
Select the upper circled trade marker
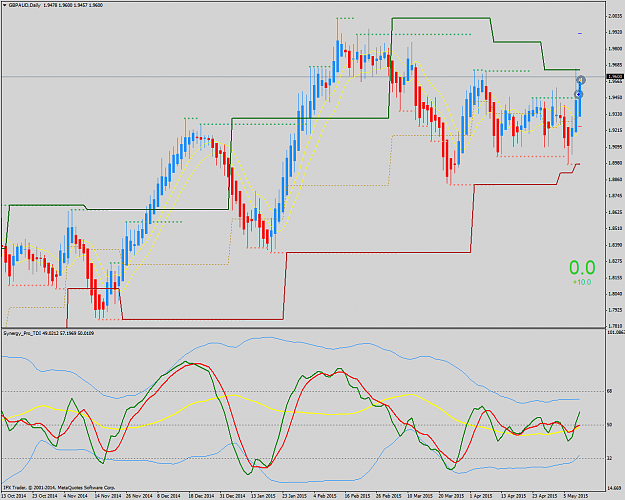click(x=581, y=80)
